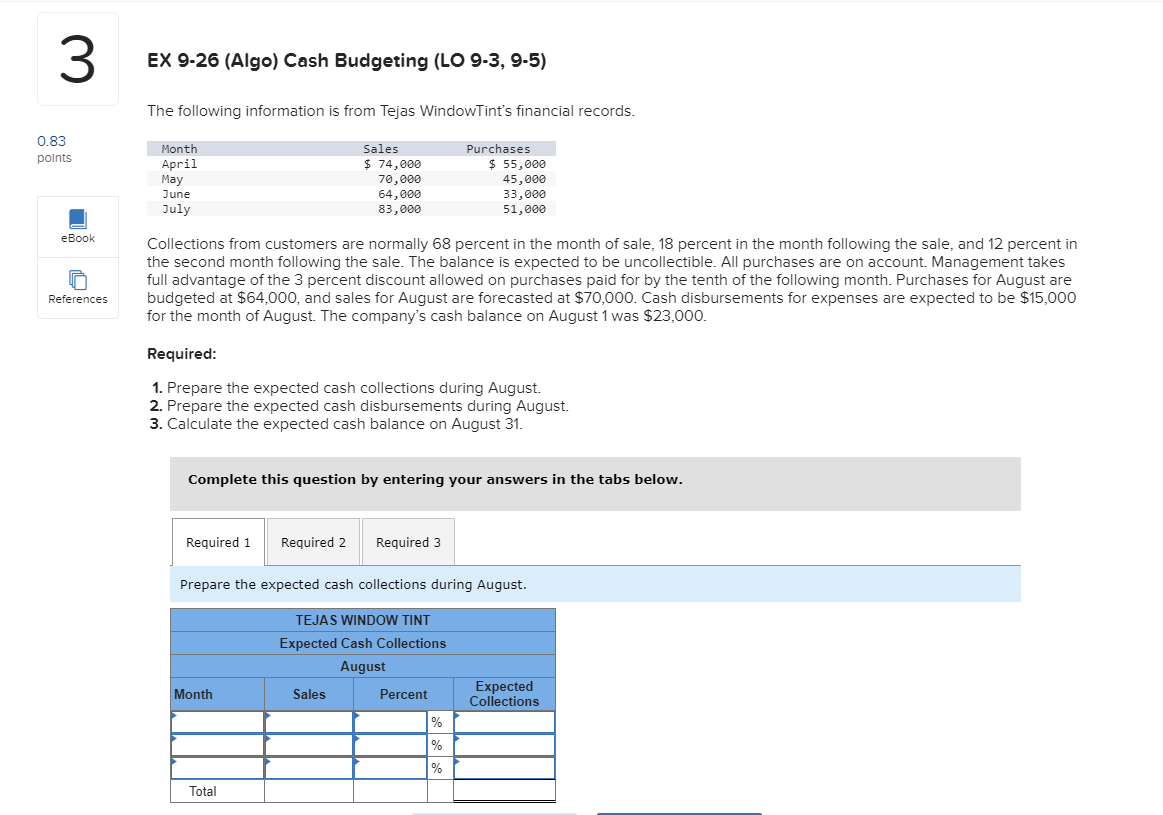Click the Percent column header
1163x815 pixels.
[403, 694]
